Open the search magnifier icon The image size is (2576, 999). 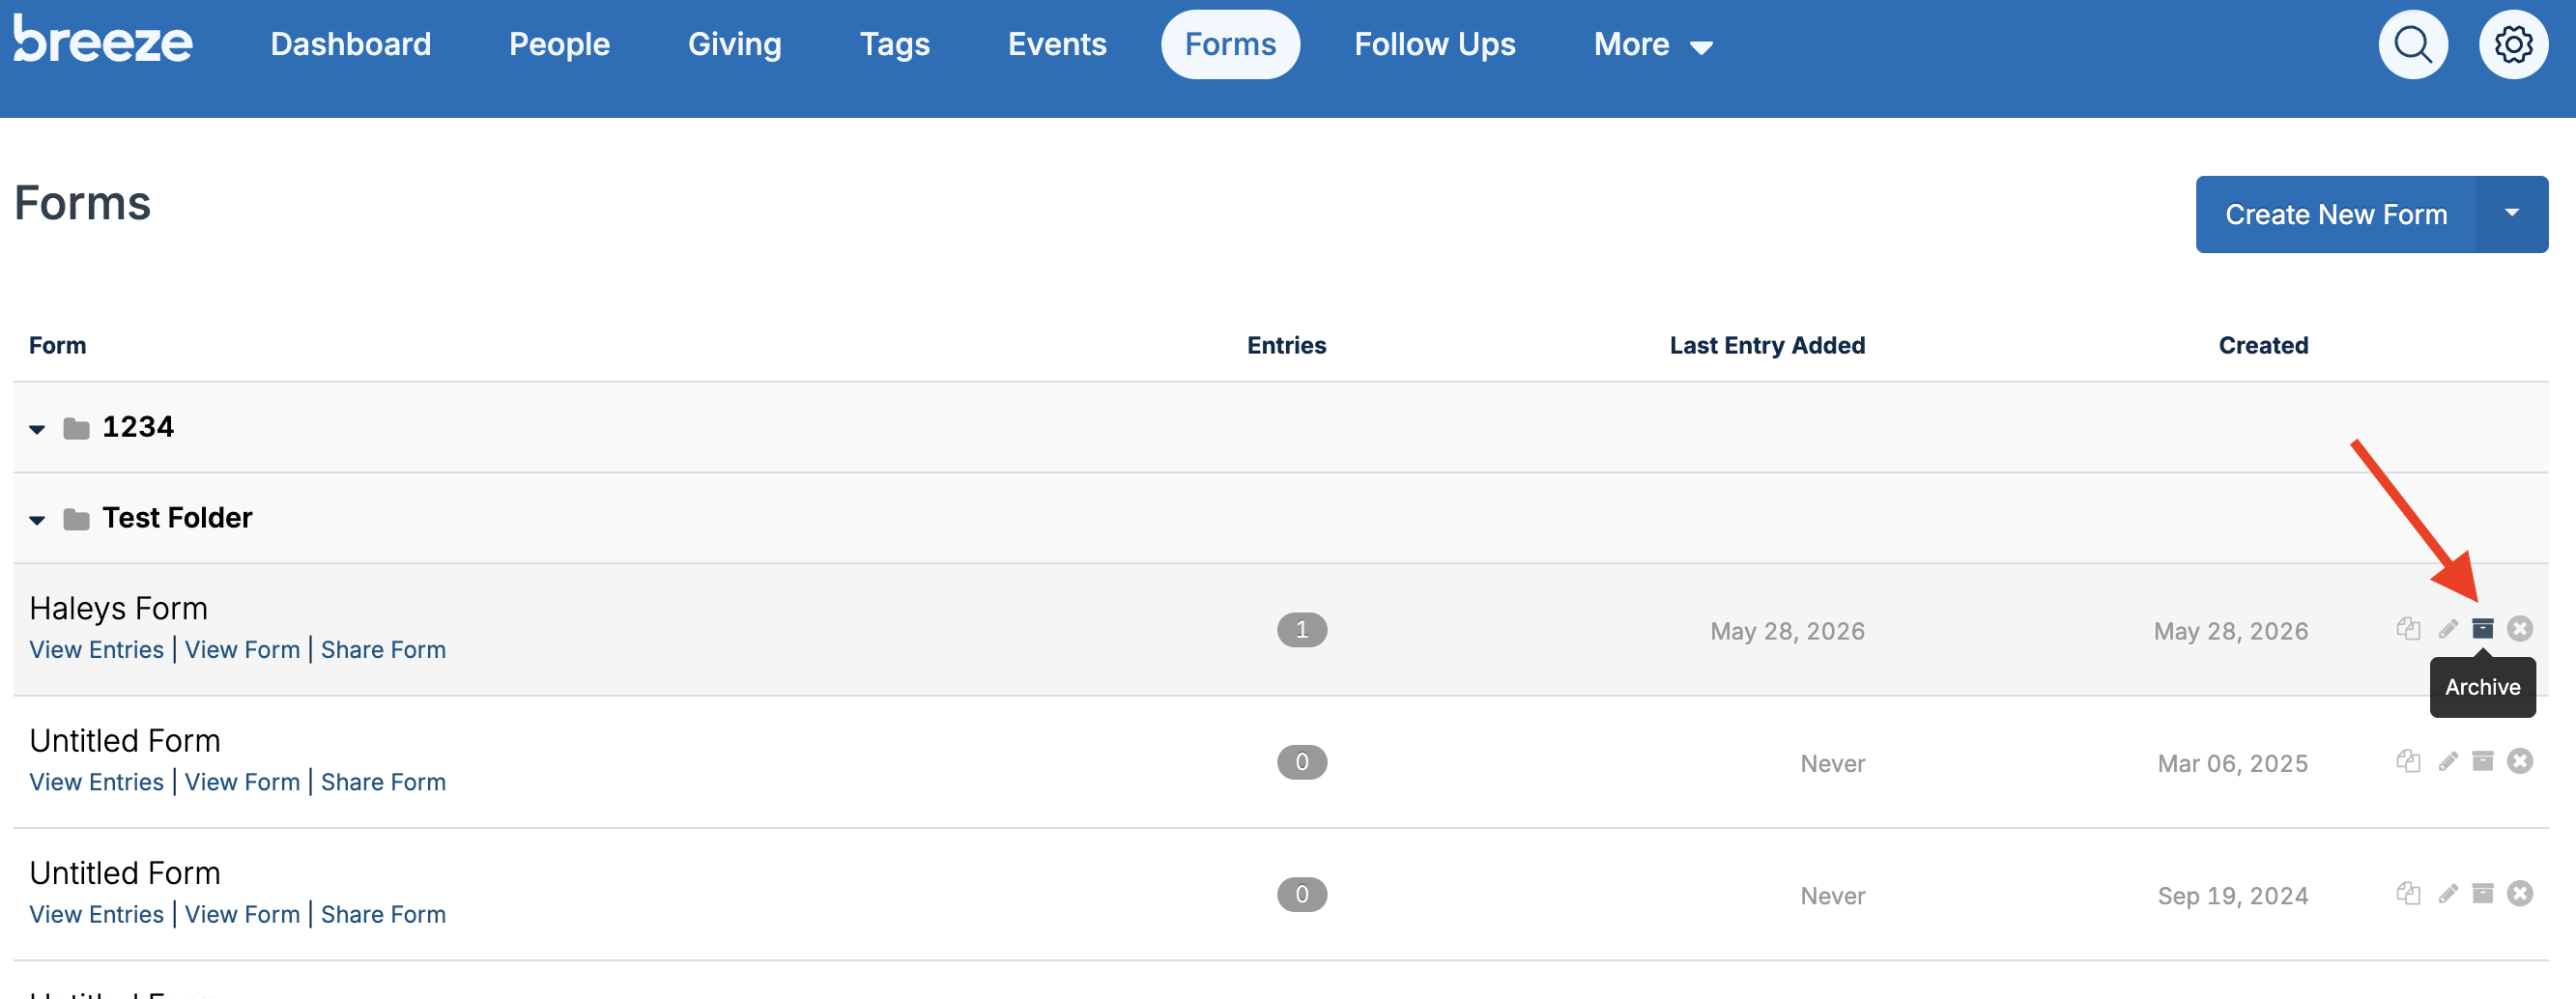[2412, 45]
